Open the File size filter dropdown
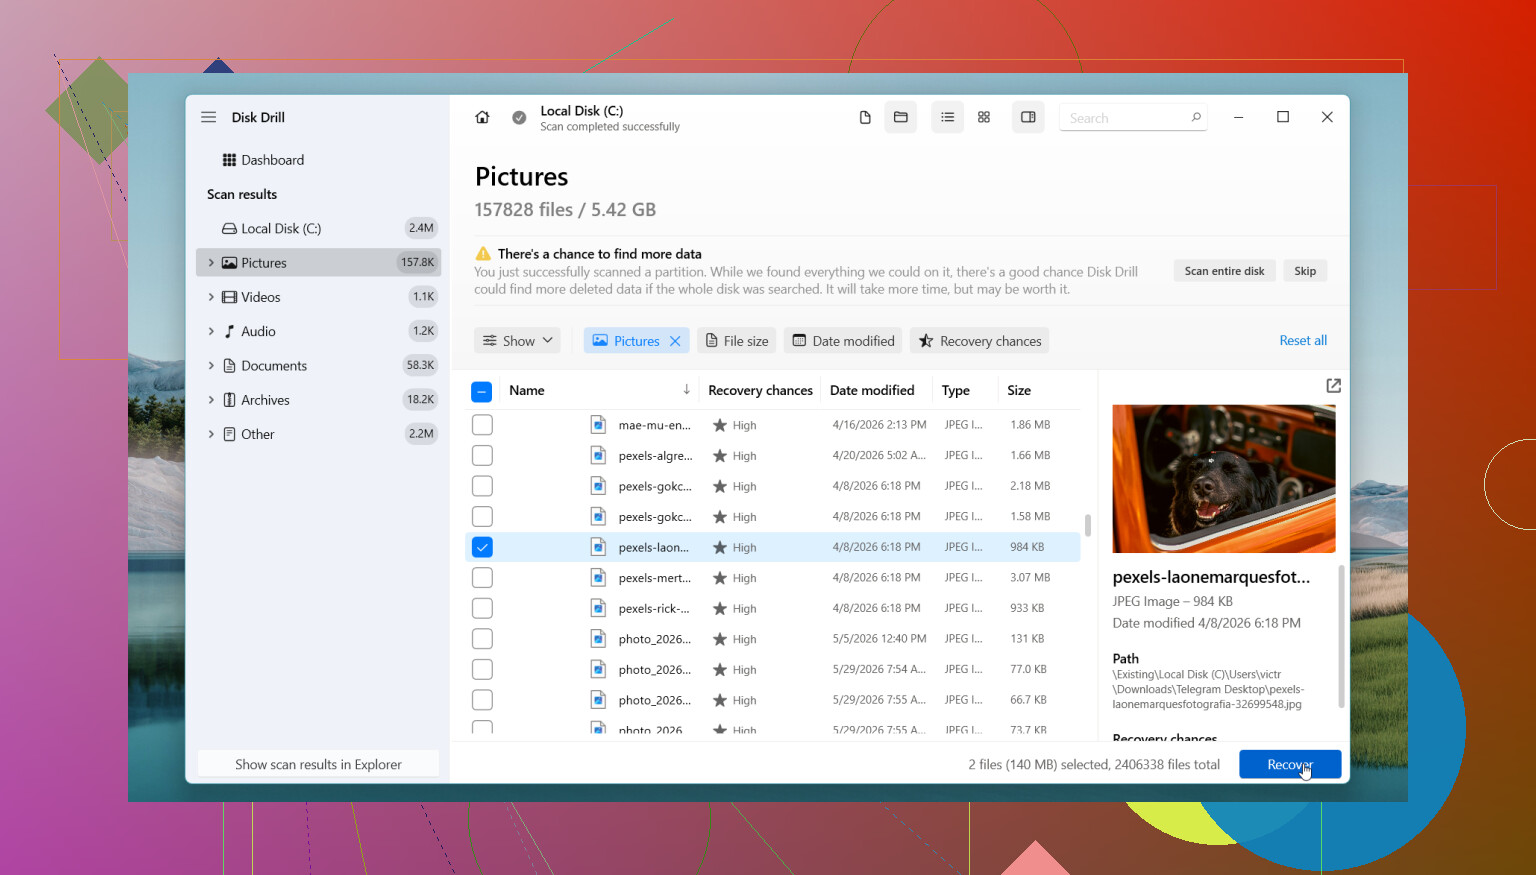Image resolution: width=1536 pixels, height=875 pixels. (737, 341)
